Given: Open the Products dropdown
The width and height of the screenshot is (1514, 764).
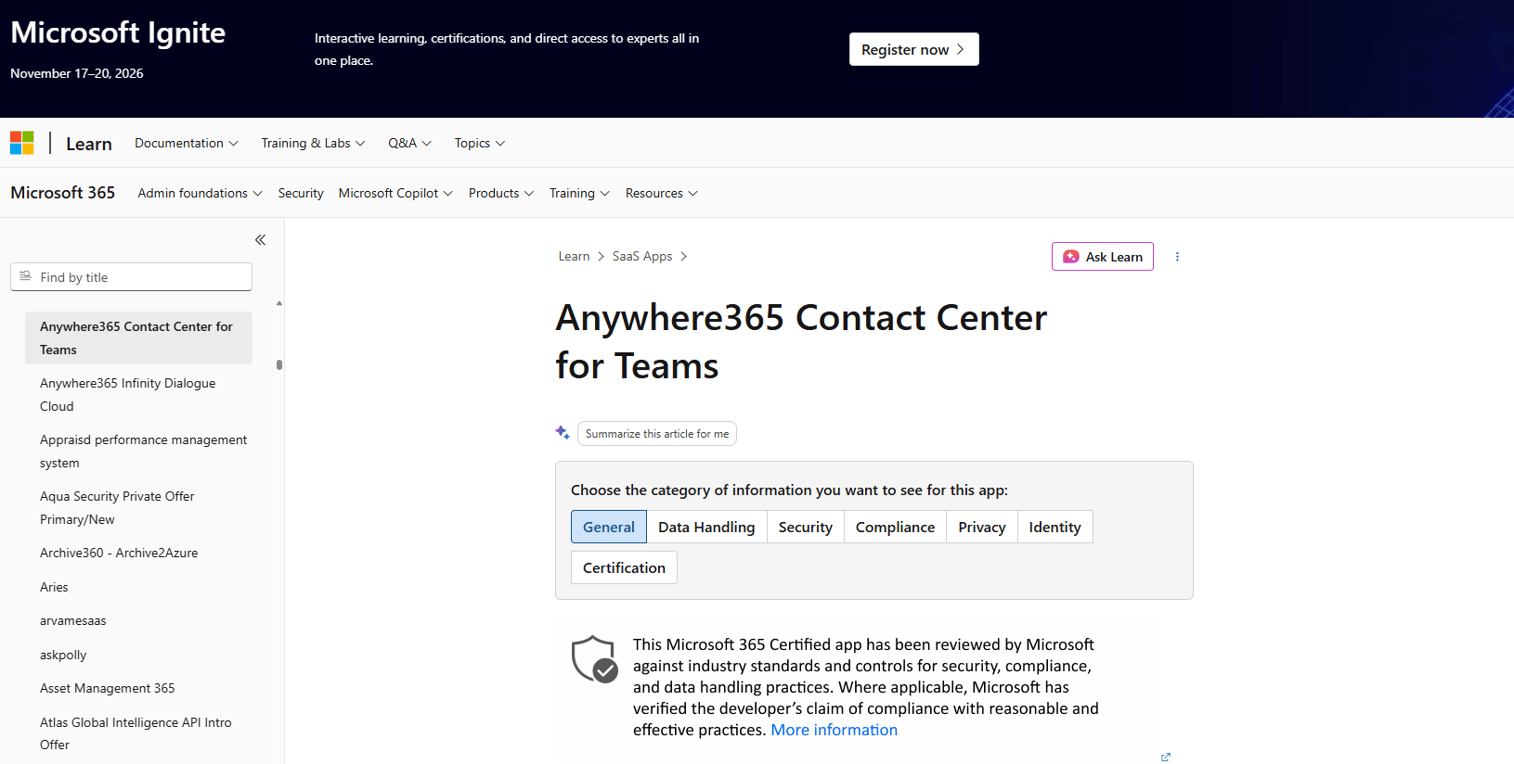Looking at the screenshot, I should (501, 193).
